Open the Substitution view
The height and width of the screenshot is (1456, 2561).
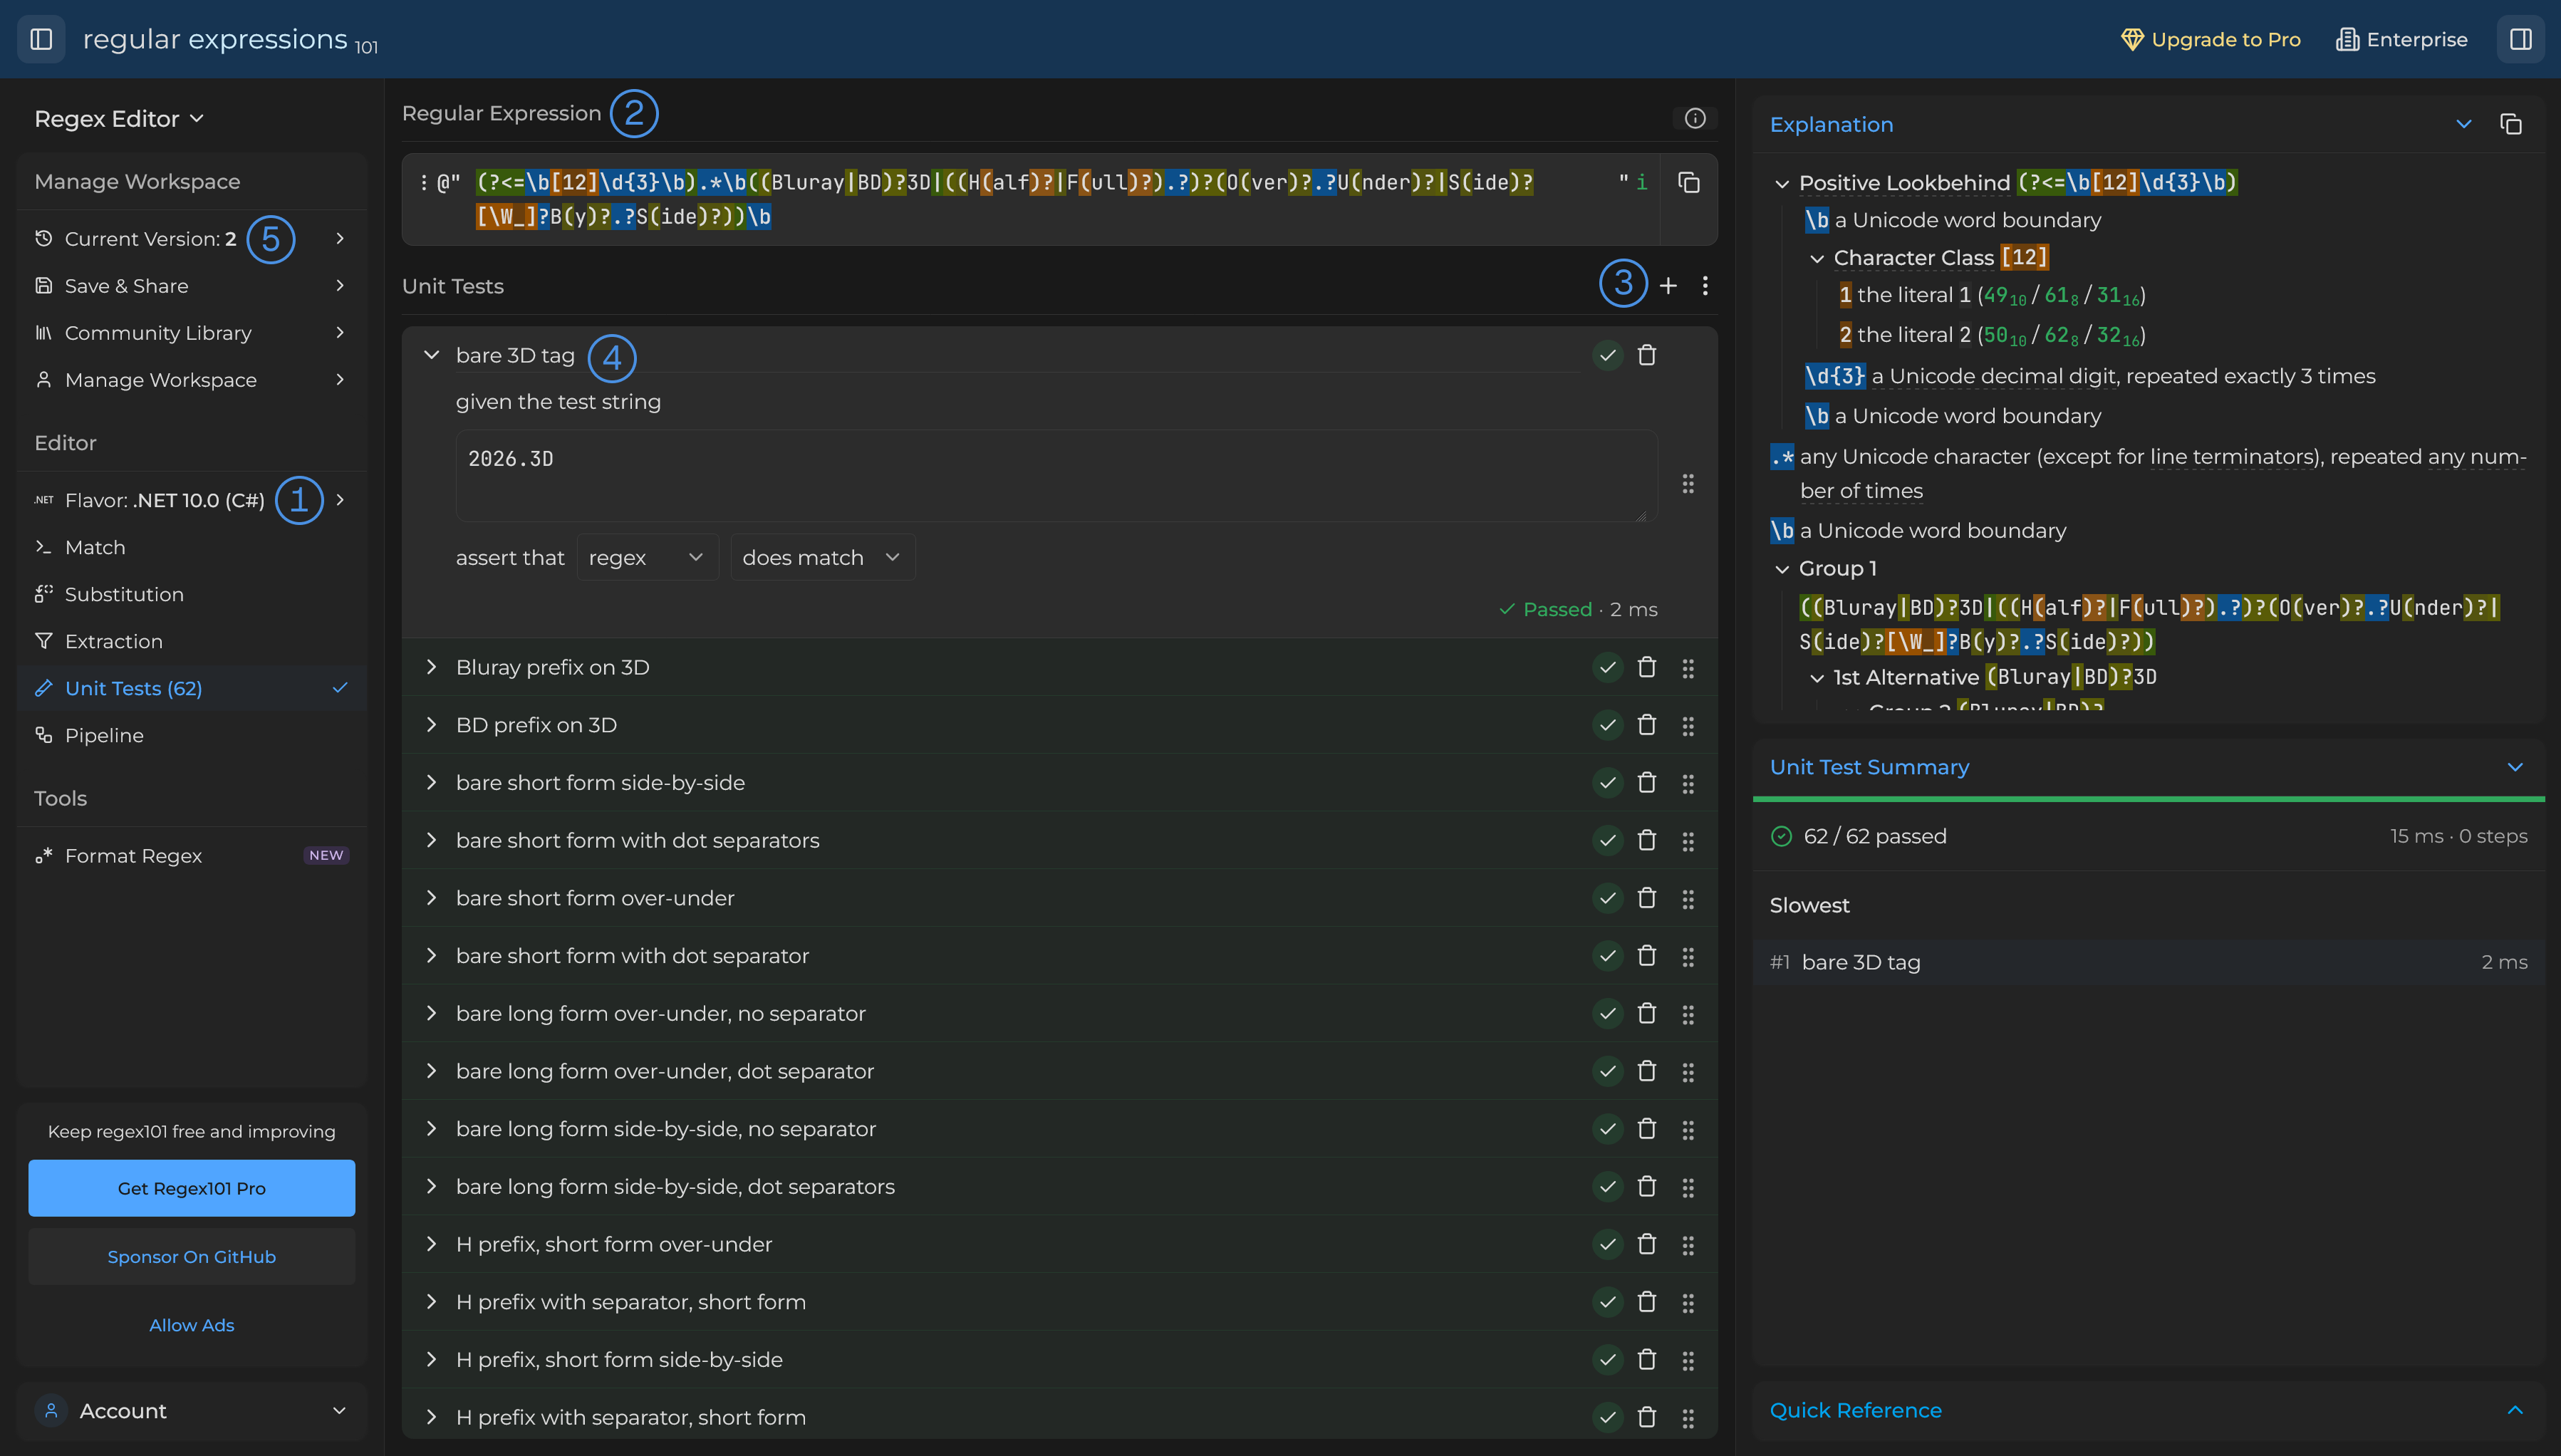click(191, 594)
